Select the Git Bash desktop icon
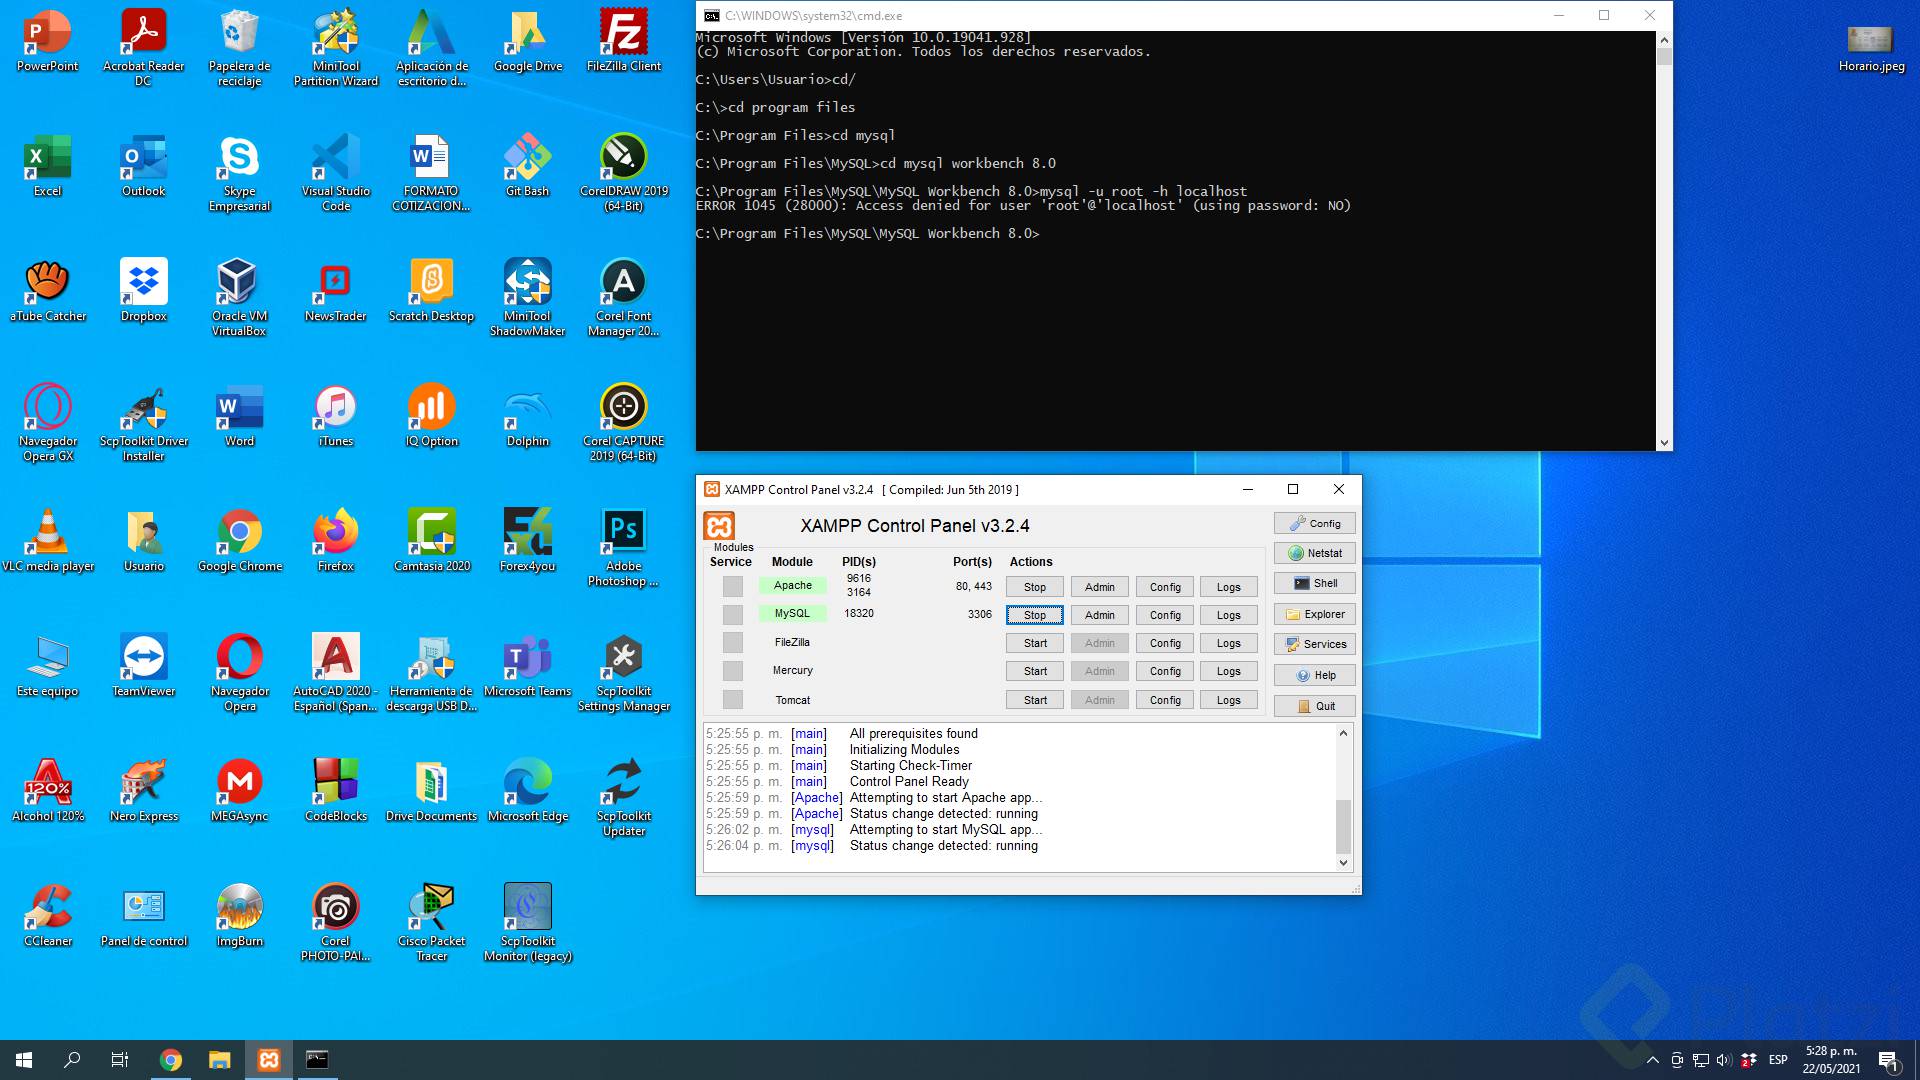Viewport: 1920px width, 1080px height. (x=527, y=166)
